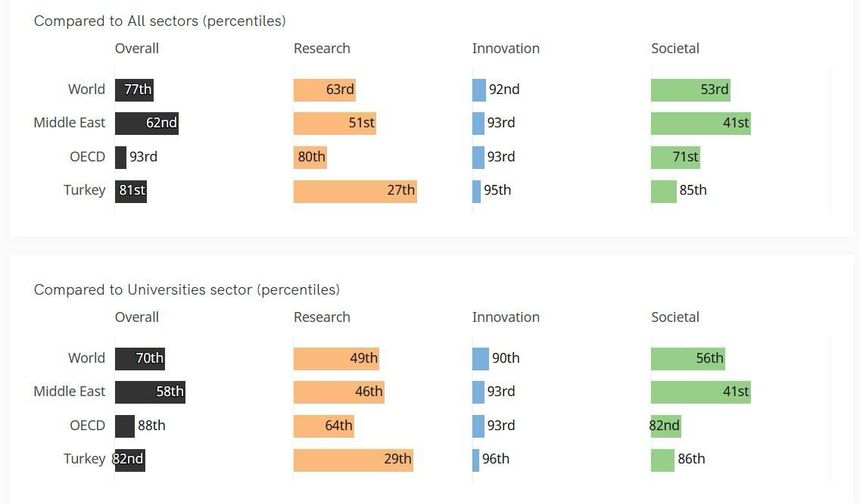Select the orange 80th OECD research bar
Viewport: 860px width, 504px height.
[x=310, y=157]
